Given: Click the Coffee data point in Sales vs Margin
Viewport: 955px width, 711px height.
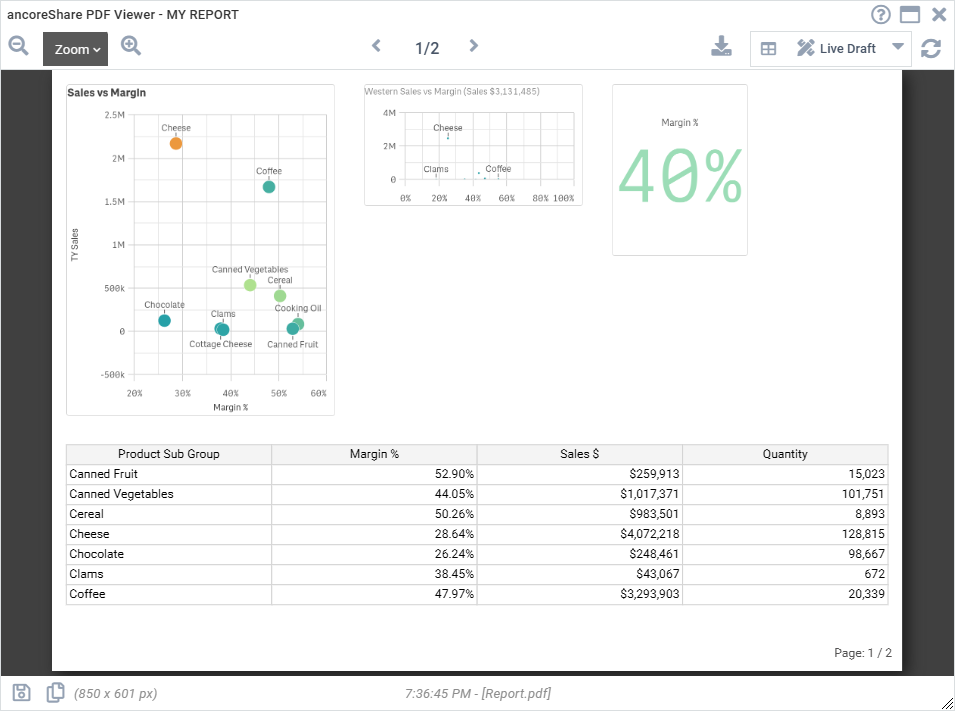Looking at the screenshot, I should [x=269, y=187].
